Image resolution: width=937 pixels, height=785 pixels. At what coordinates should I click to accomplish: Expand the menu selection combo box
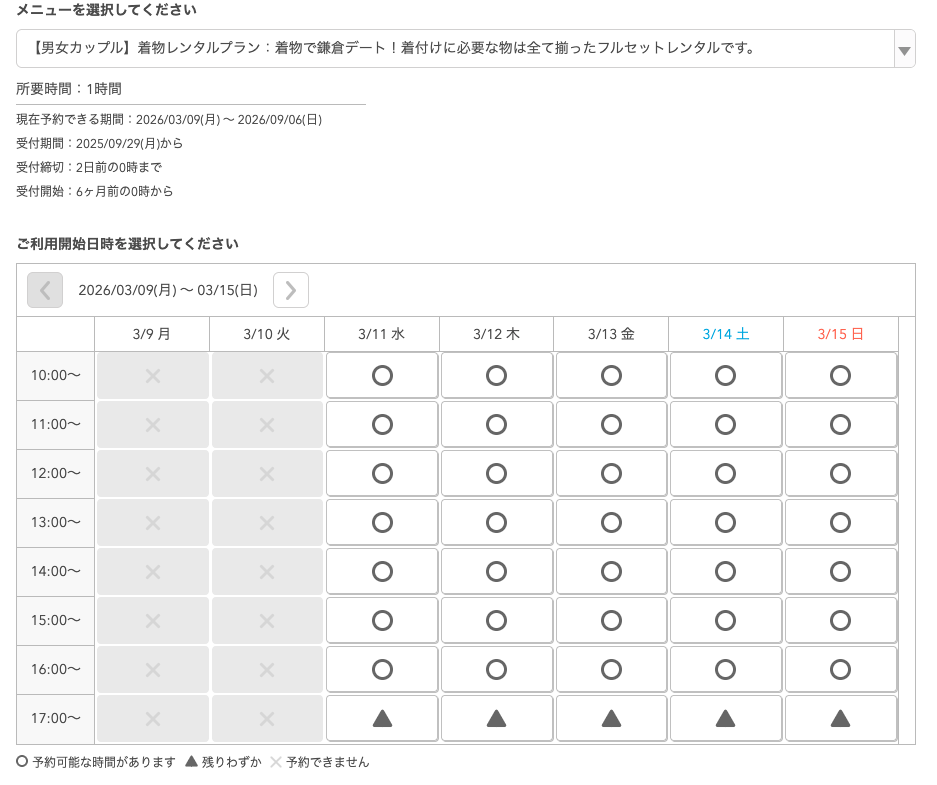[460, 48]
